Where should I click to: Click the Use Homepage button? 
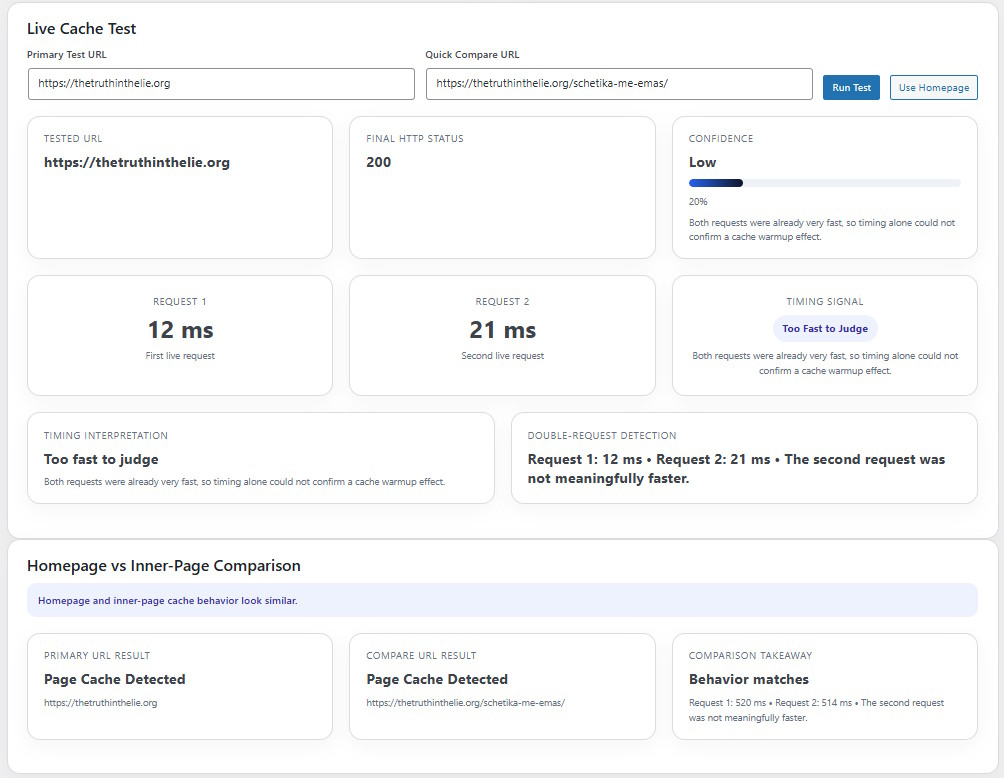point(934,88)
